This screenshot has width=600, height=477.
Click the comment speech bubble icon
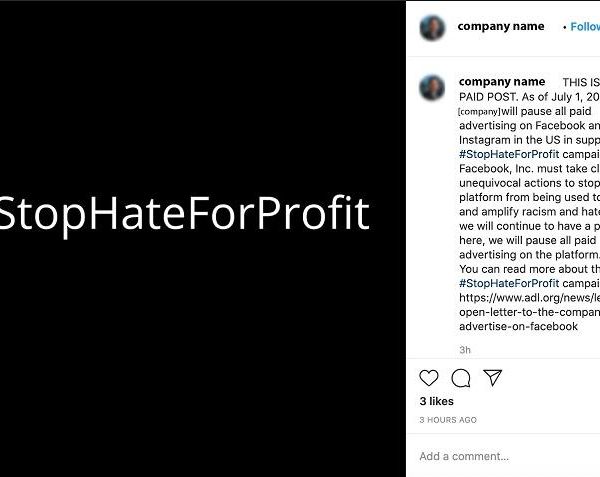click(461, 378)
